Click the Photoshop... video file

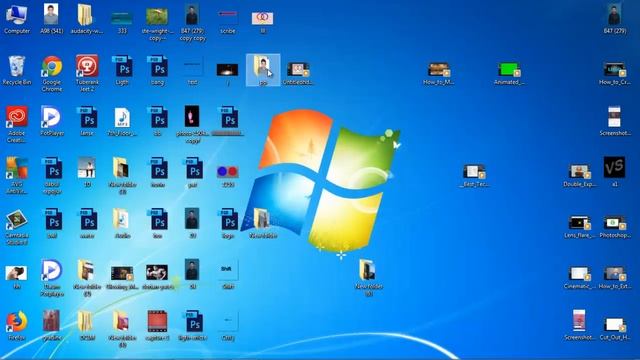click(x=614, y=227)
